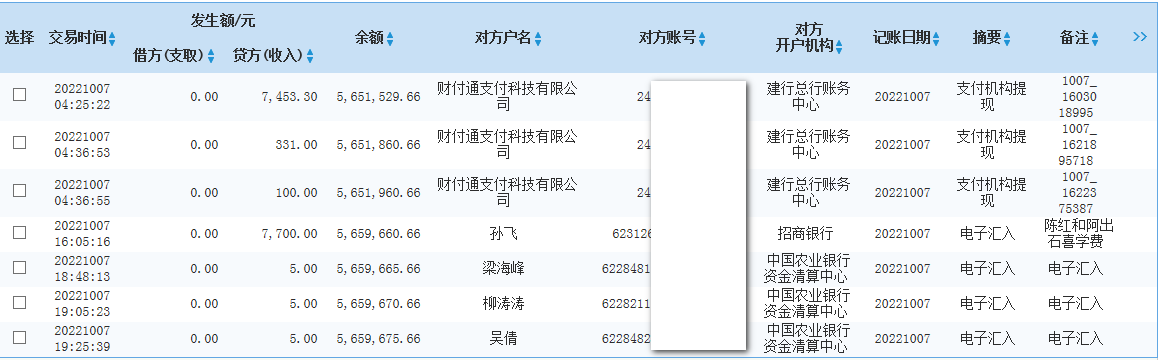
Task: Tick checkbox for 18:48:13 transaction
Action: coord(20,268)
